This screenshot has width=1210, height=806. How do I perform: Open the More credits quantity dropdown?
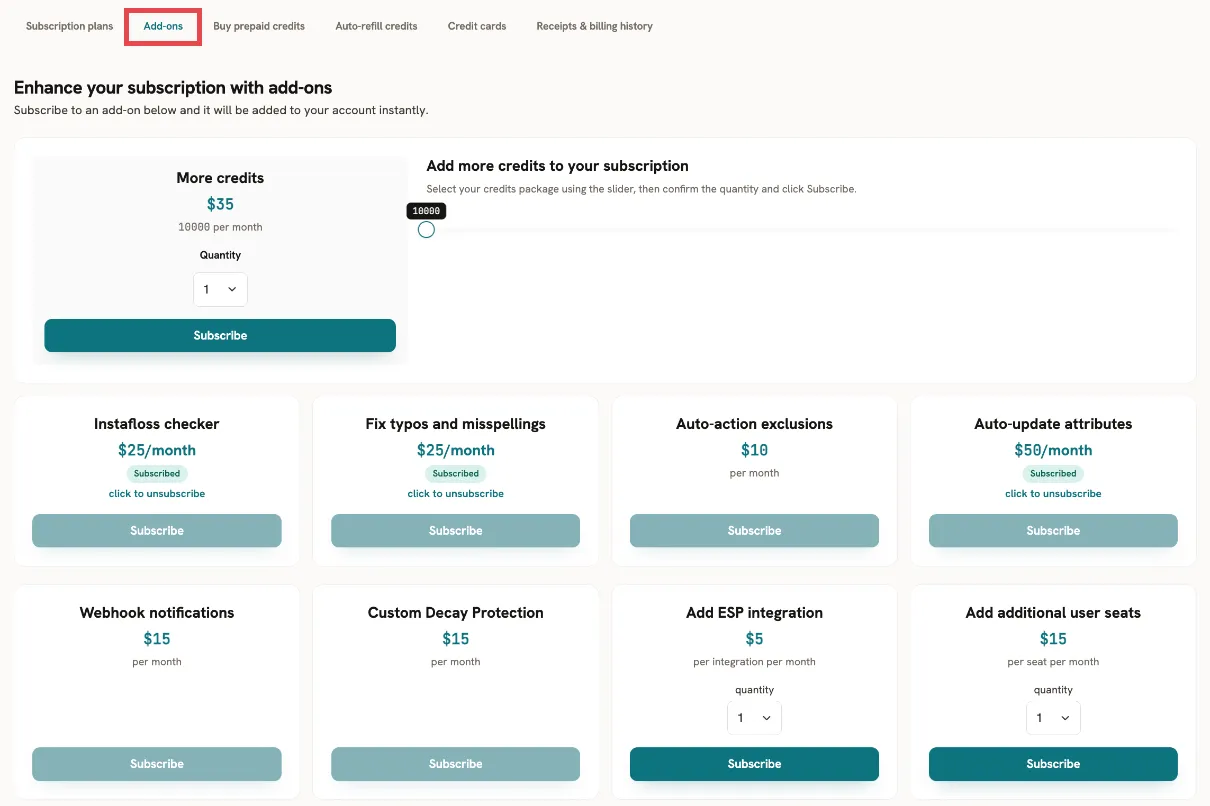(x=220, y=289)
